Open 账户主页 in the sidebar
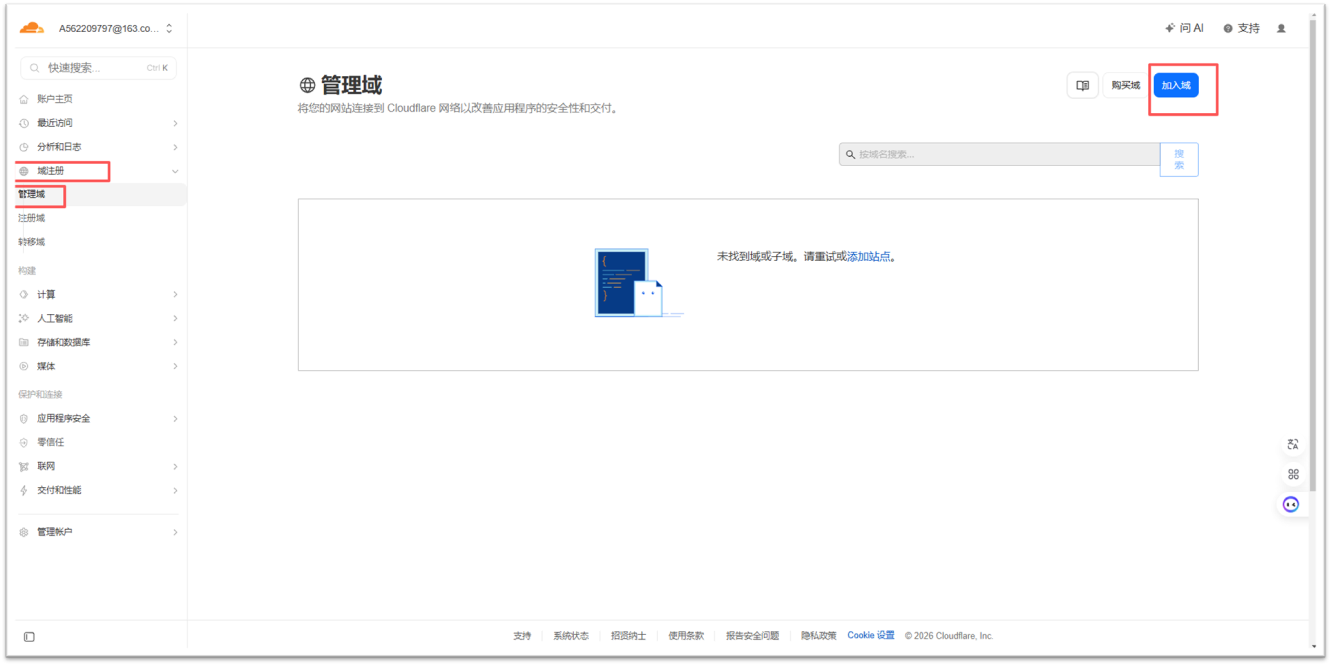Image resolution: width=1332 pixels, height=666 pixels. coord(55,99)
